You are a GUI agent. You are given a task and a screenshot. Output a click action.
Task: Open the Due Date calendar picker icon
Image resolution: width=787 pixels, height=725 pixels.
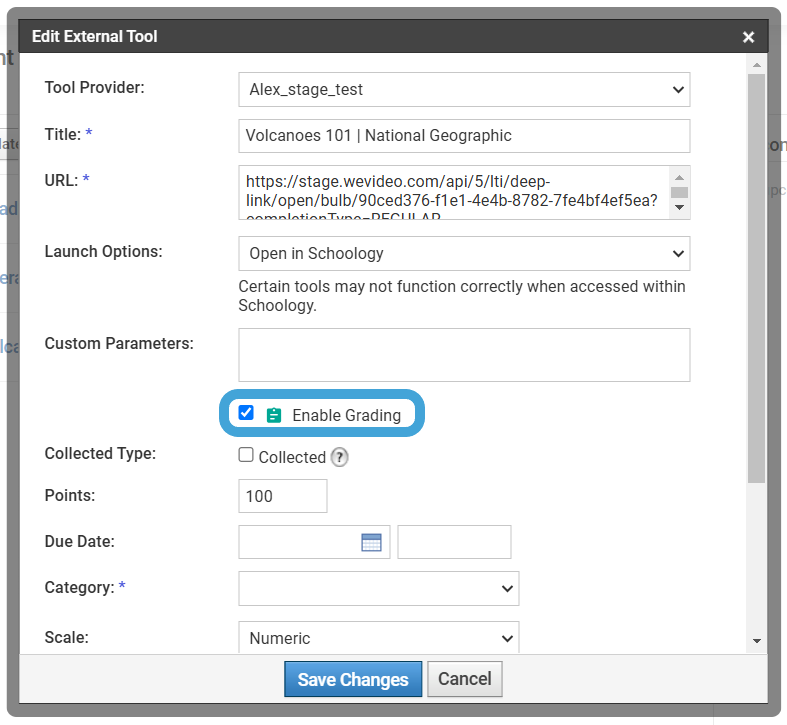371,542
